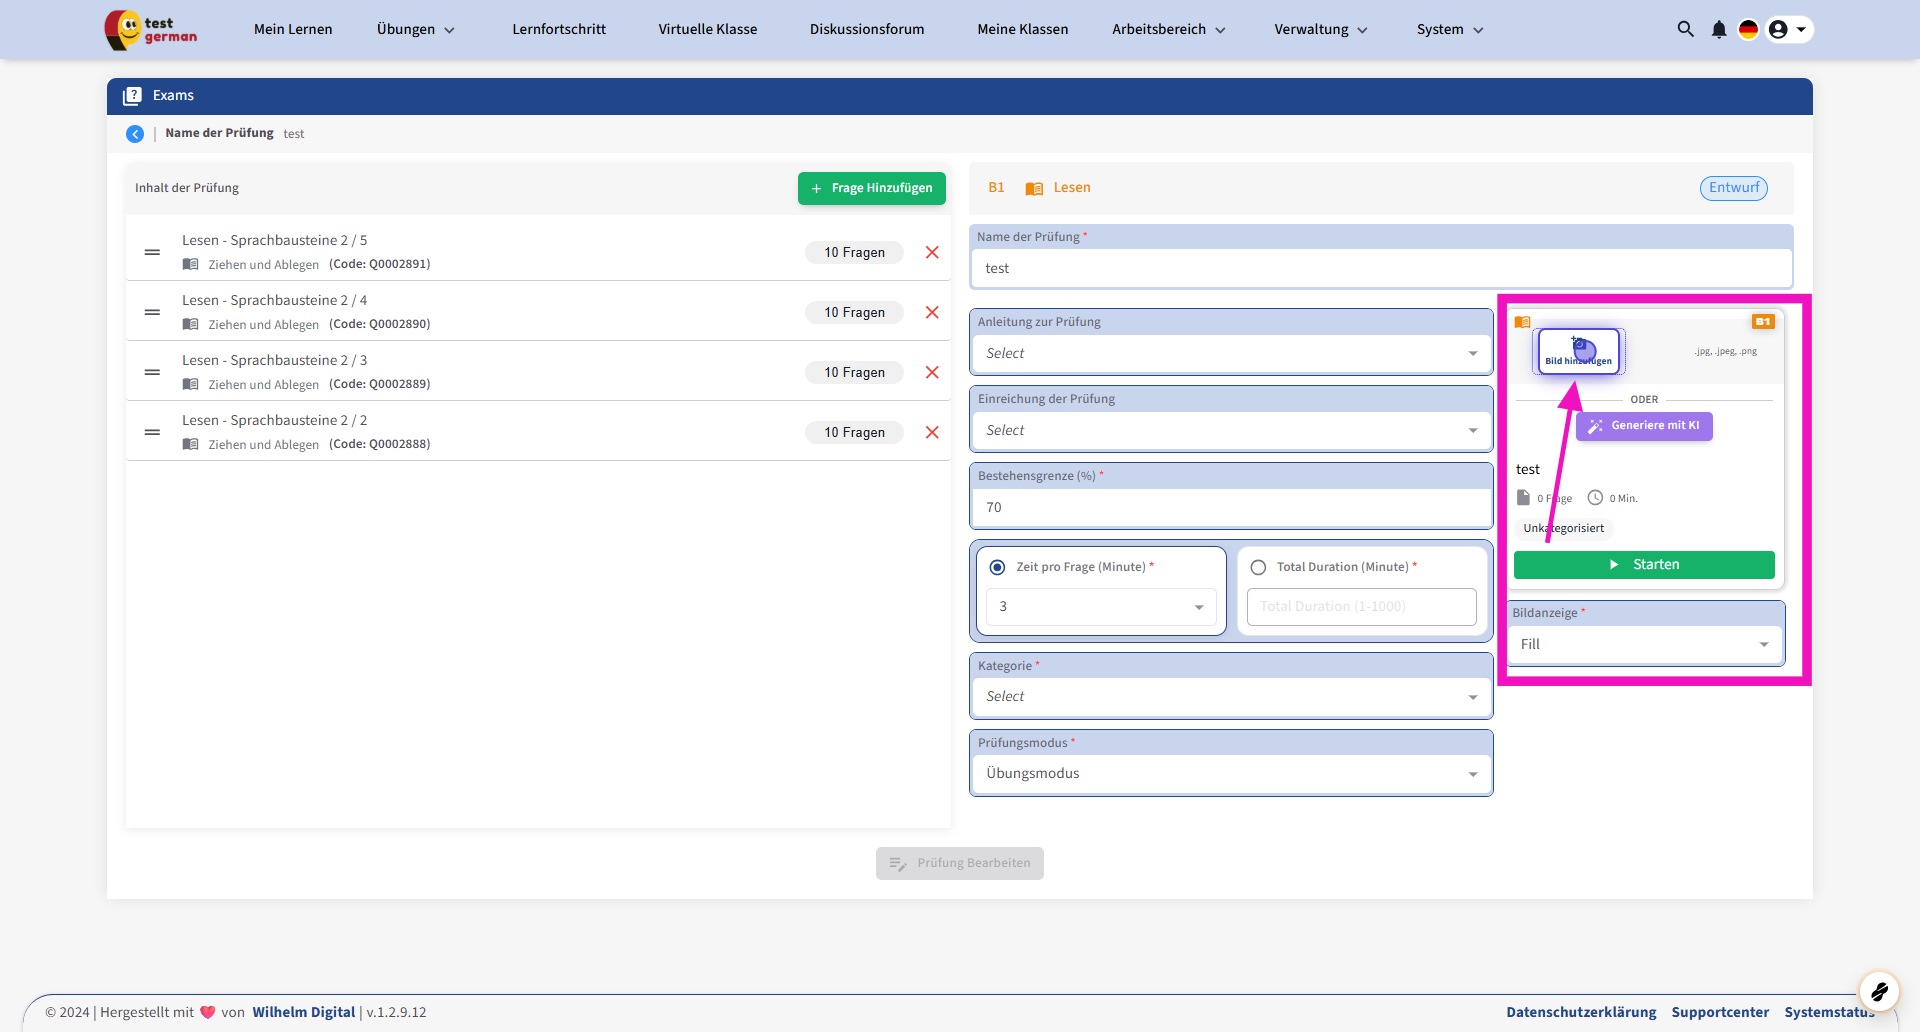Remove Sprachbausteine 2 / 5 with red X
The width and height of the screenshot is (1920, 1032).
pos(932,252)
